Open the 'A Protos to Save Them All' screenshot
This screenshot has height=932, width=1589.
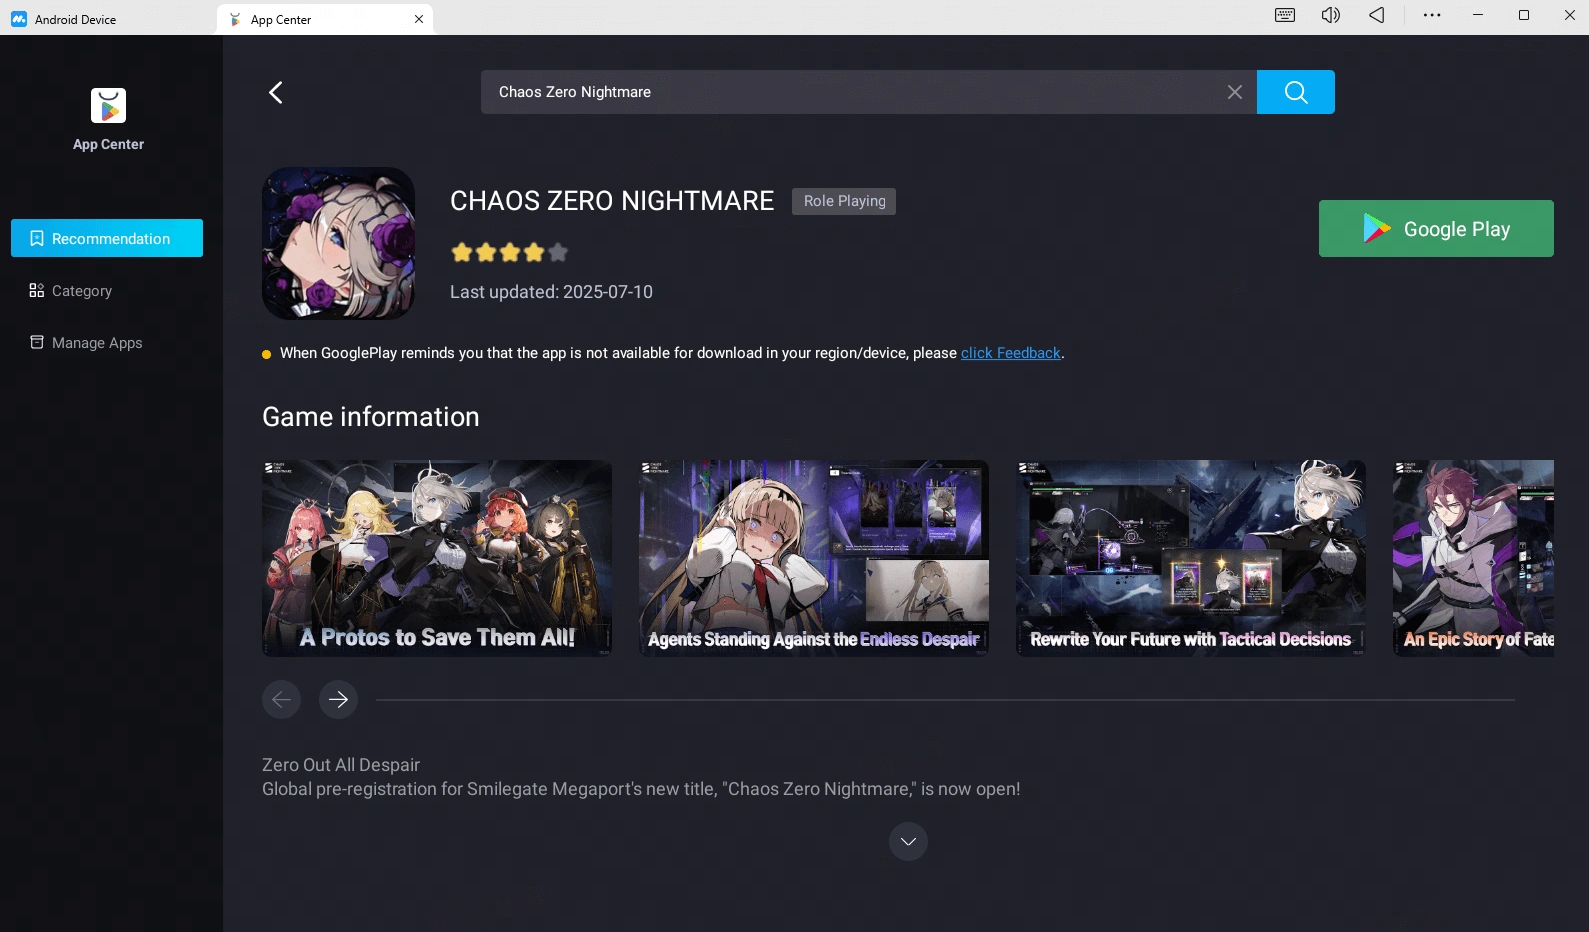[x=437, y=558]
